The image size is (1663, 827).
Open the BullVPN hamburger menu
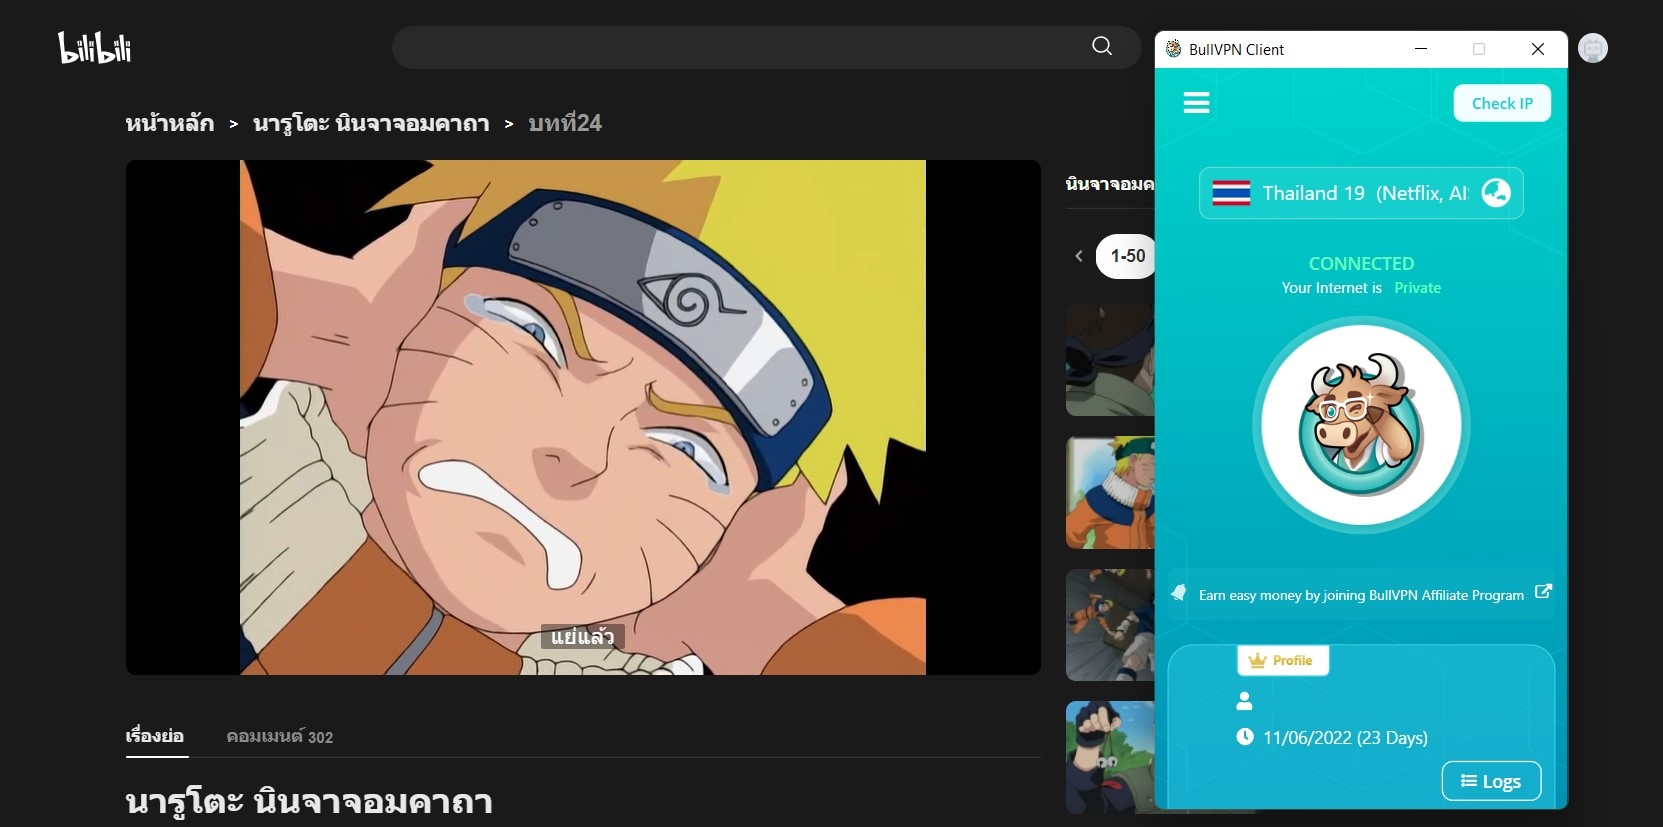[x=1196, y=103]
